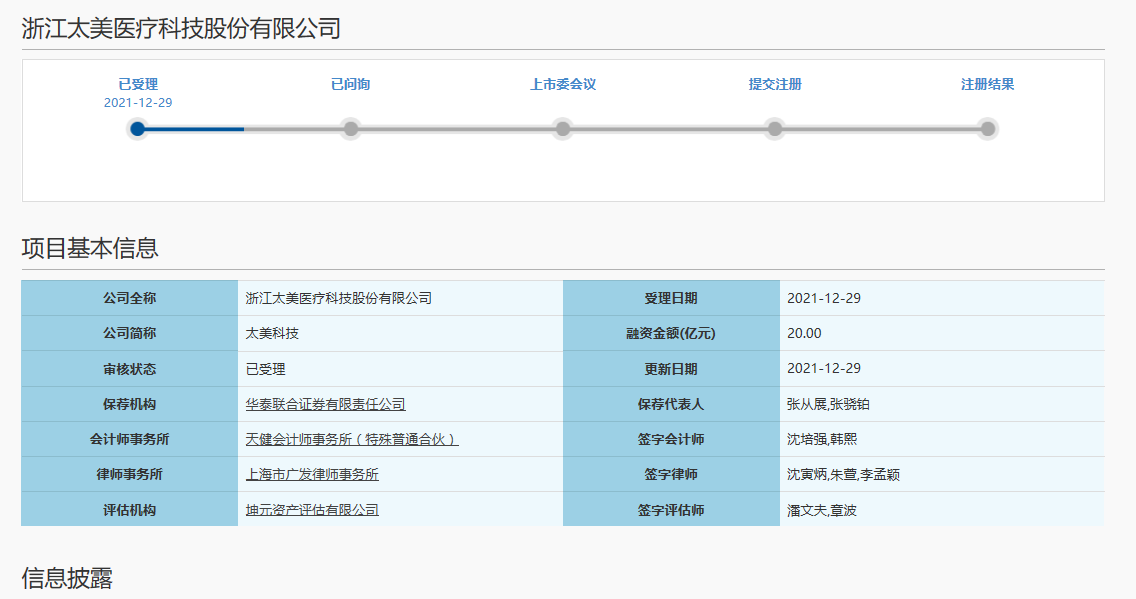Click the 签字评估师 header cell

coord(671,509)
